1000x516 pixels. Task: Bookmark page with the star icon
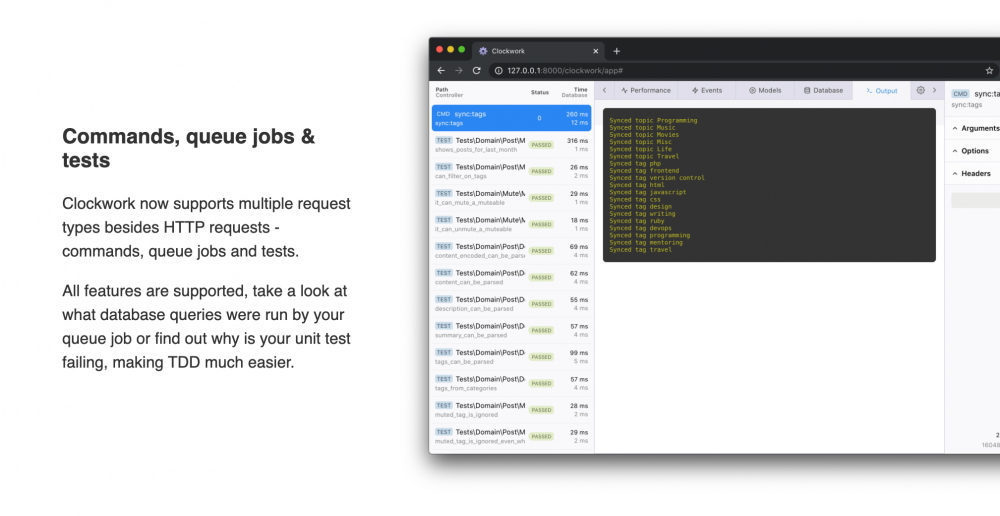(x=989, y=71)
